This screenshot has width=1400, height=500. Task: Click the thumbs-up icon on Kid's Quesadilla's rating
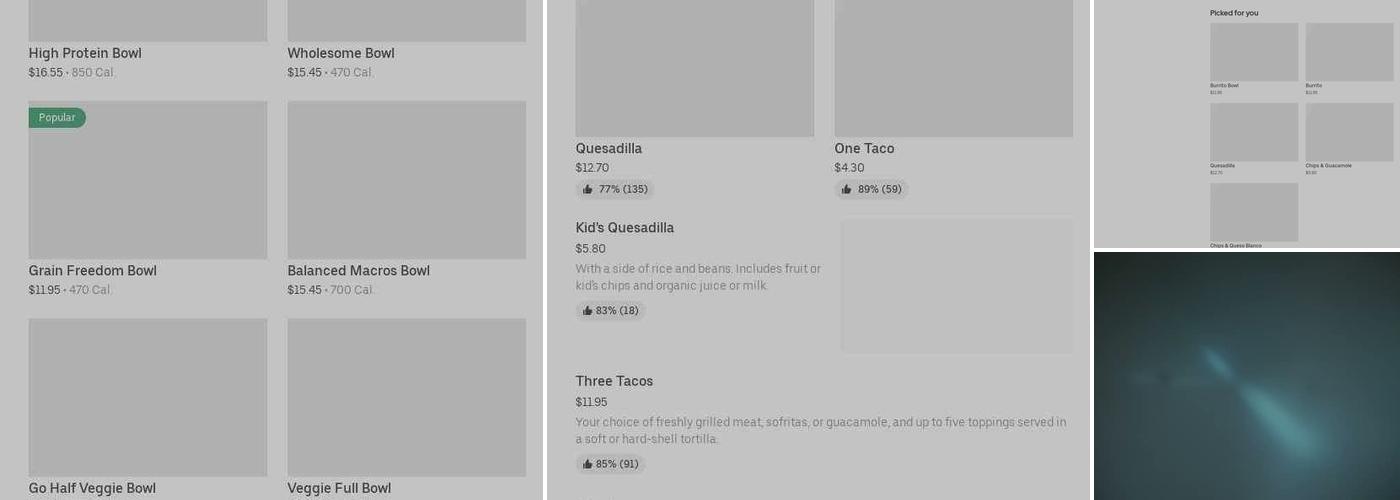(x=587, y=311)
